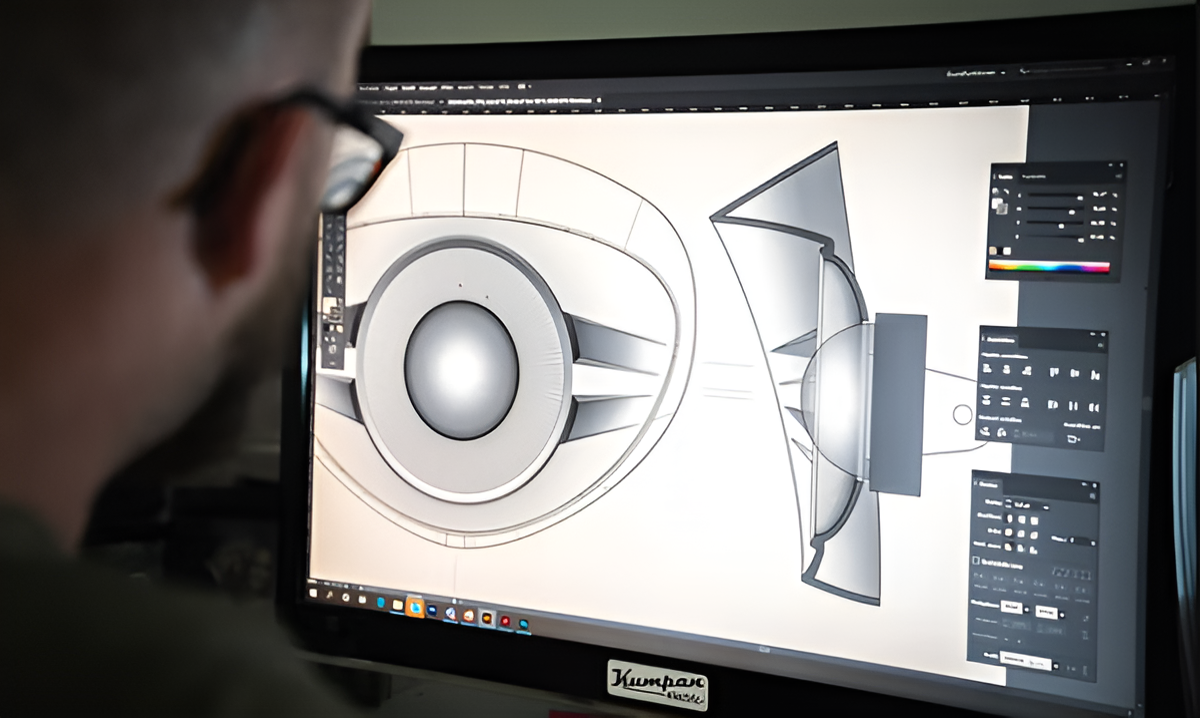Select the miter join corner option
The width and height of the screenshot is (1200, 718).
click(x=1009, y=533)
